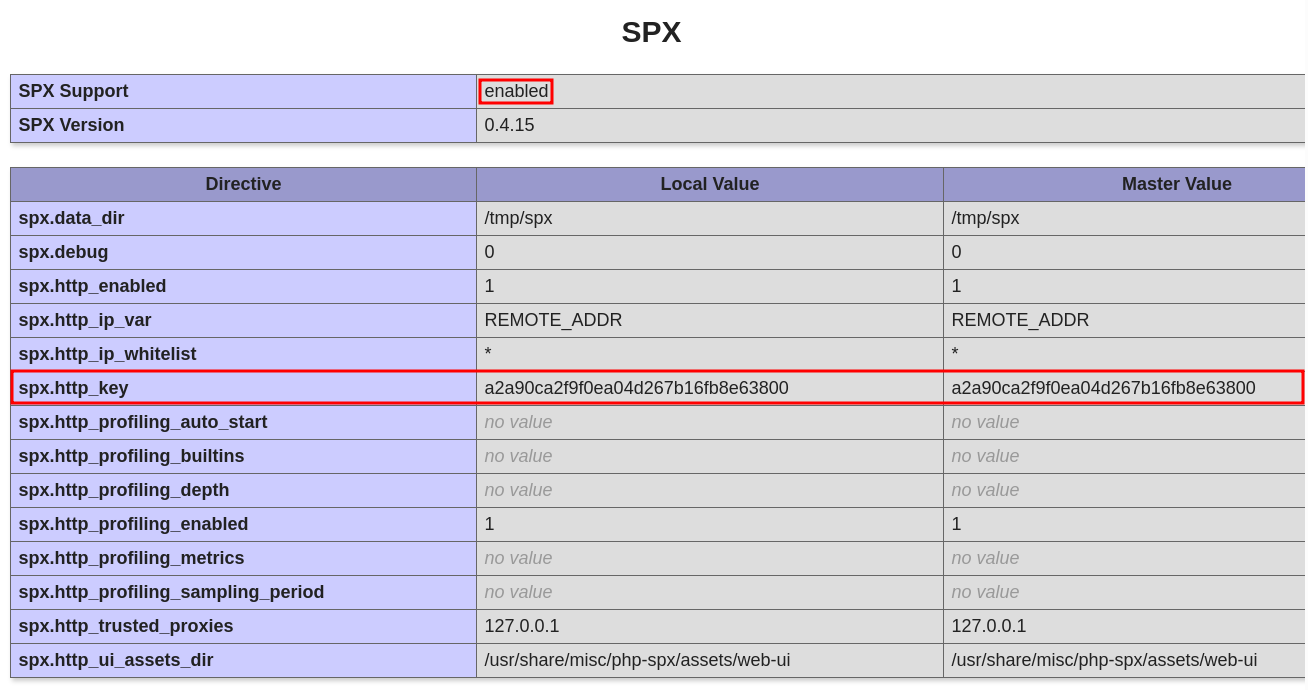Click master 'no value' of spx.http_profiling_metrics
The image size is (1308, 690).
pyautogui.click(x=985, y=558)
